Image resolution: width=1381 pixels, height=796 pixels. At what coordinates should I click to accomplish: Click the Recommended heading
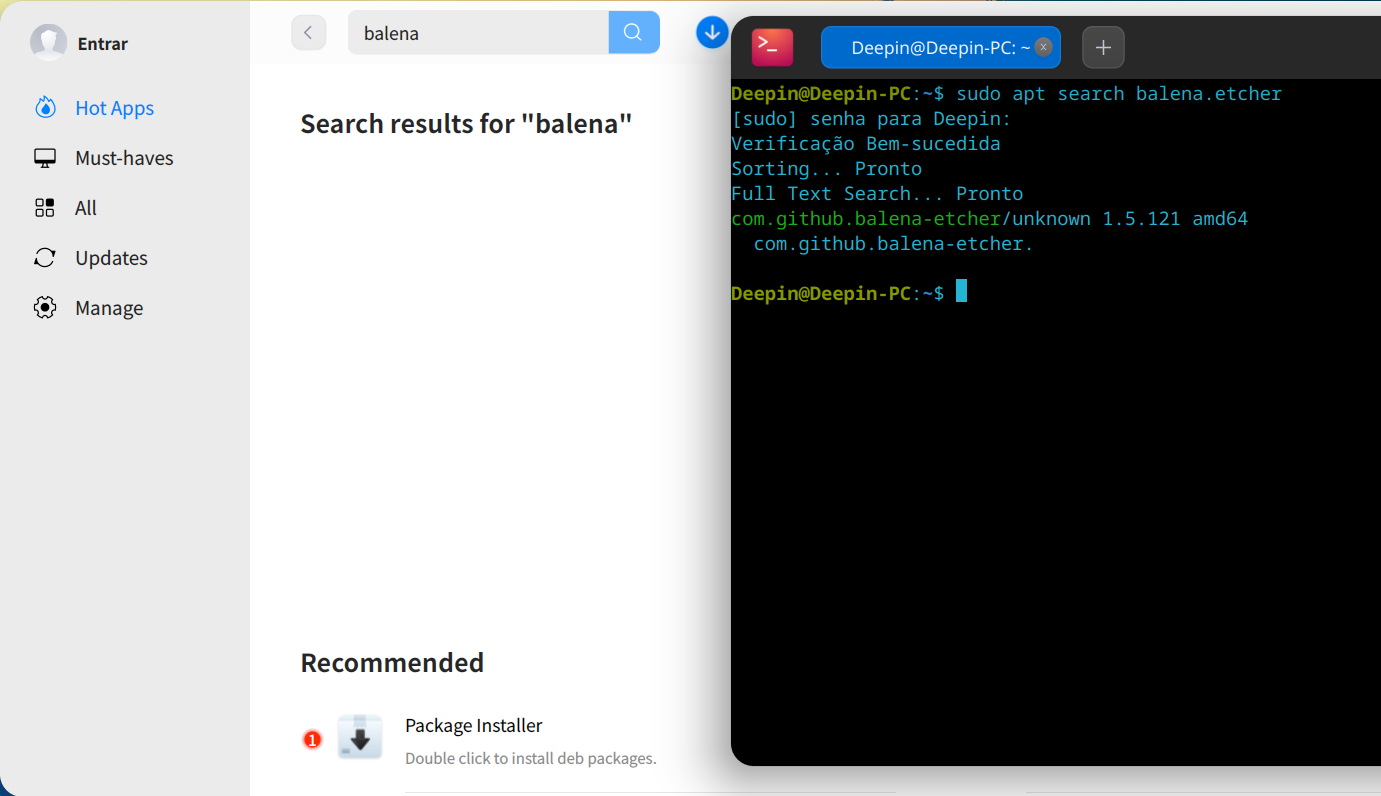[x=392, y=663]
